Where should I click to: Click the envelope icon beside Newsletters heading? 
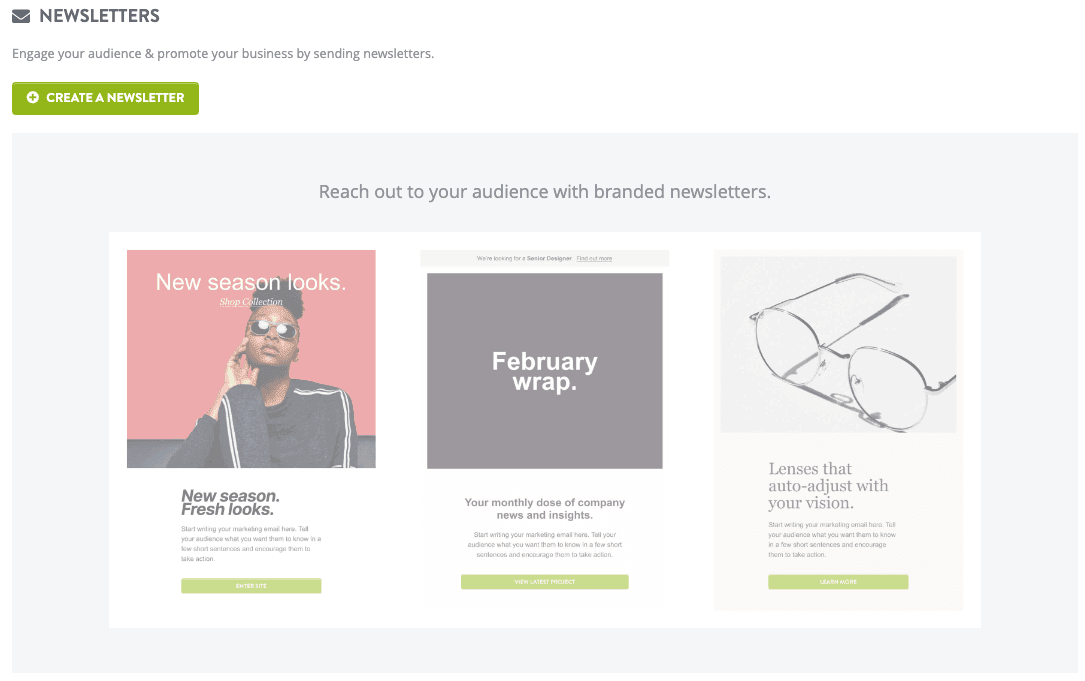click(21, 17)
